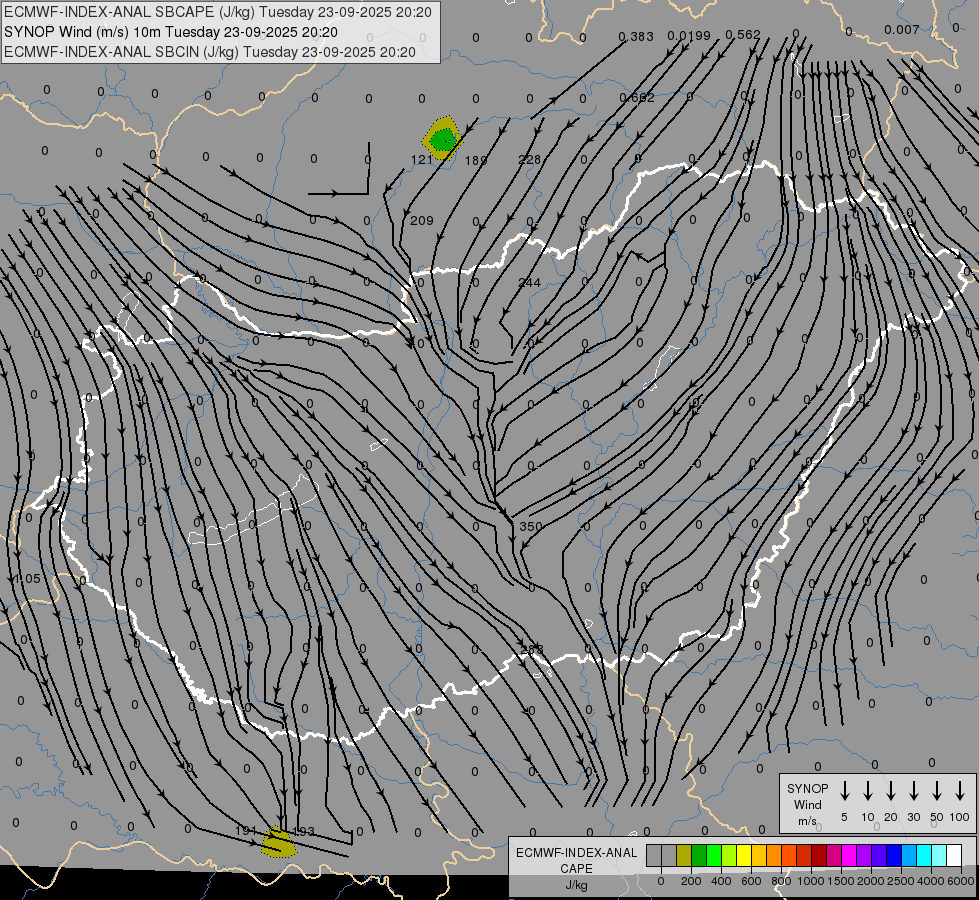
Task: Pick the magenta swatch after 1500
Action: 849,856
